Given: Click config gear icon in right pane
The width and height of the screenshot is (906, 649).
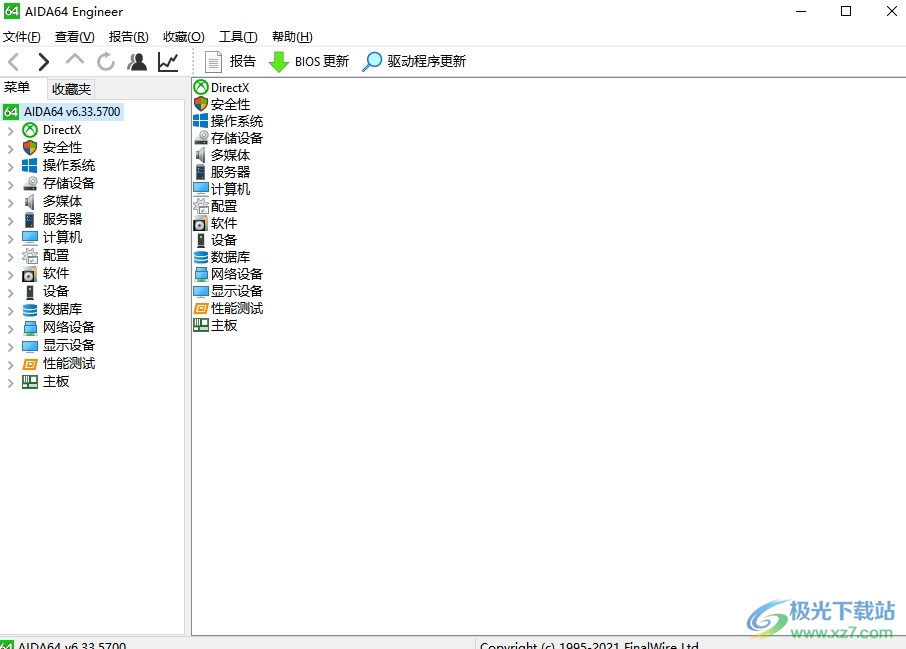Looking at the screenshot, I should tap(201, 206).
